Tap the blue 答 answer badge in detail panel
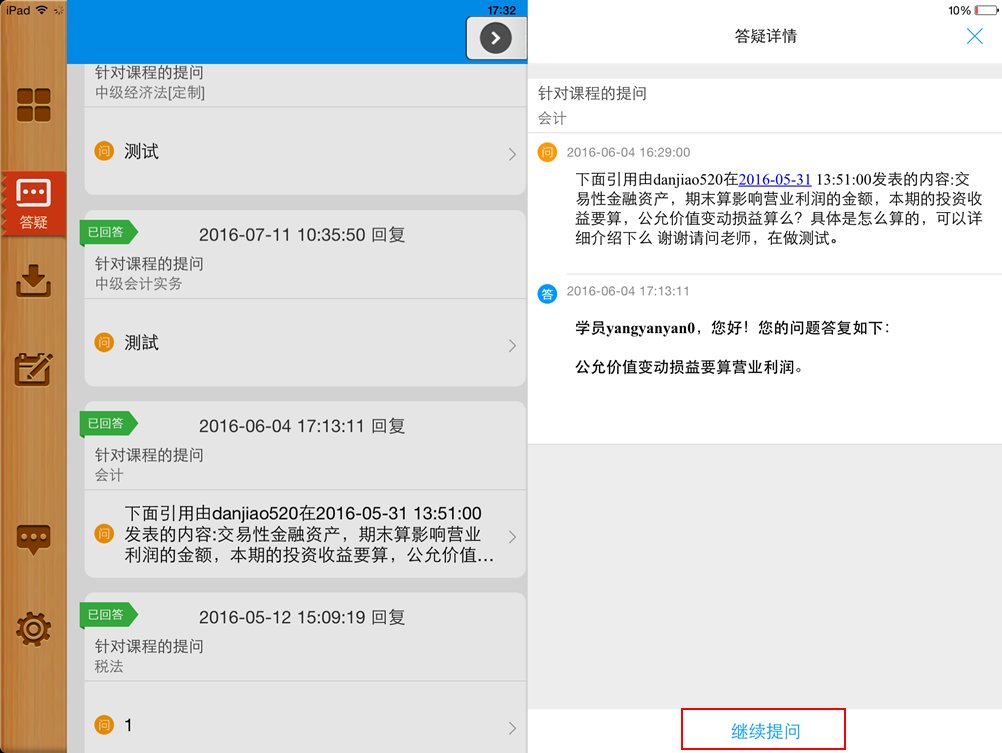The height and width of the screenshot is (753, 1002). pyautogui.click(x=547, y=294)
